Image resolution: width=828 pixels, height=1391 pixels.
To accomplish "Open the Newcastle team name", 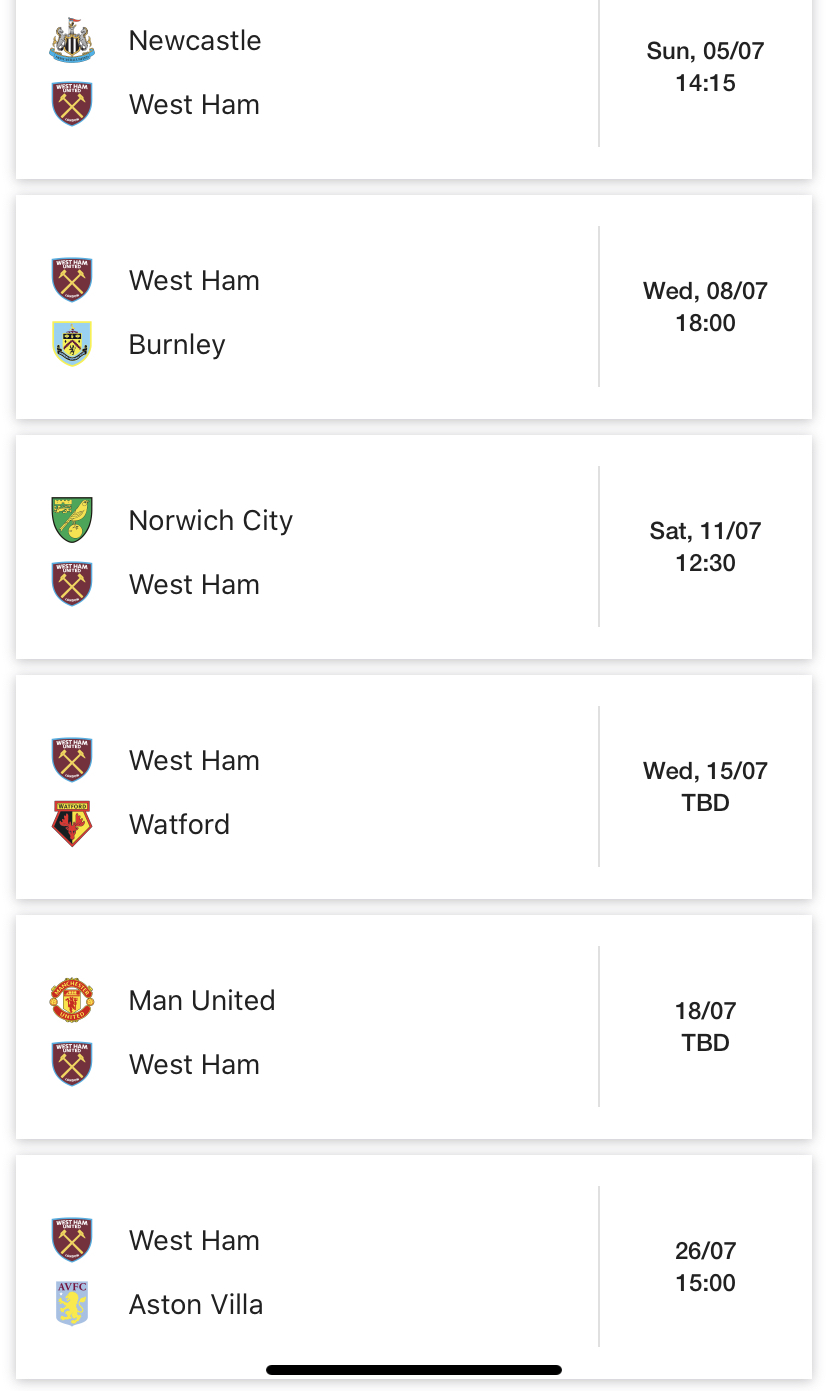I will click(195, 41).
